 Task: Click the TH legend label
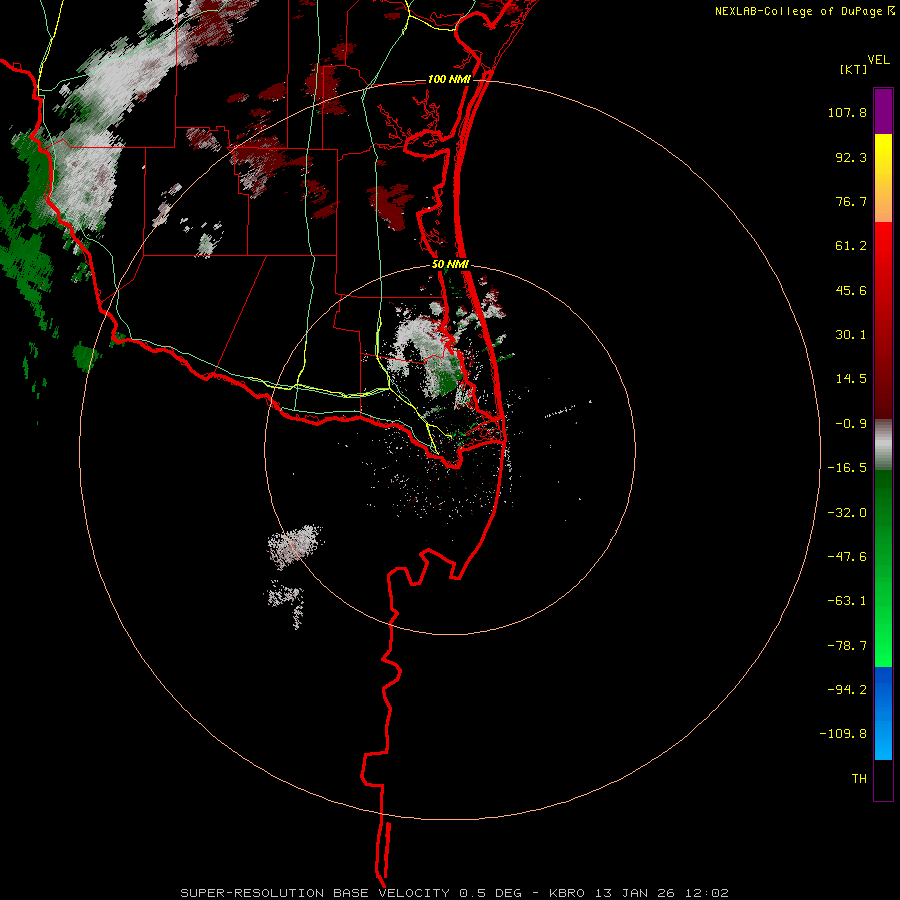coord(859,779)
